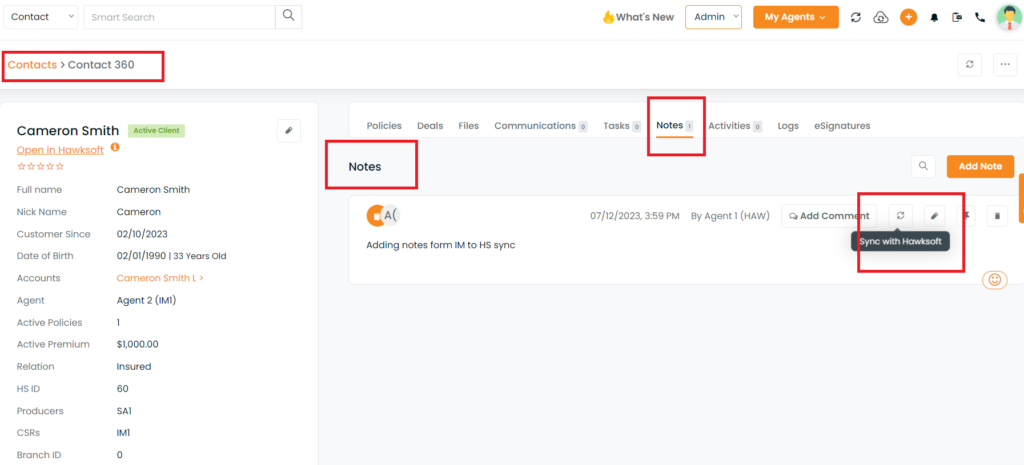This screenshot has width=1024, height=465.
Task: Edit the note using pencil icon
Action: tap(933, 215)
